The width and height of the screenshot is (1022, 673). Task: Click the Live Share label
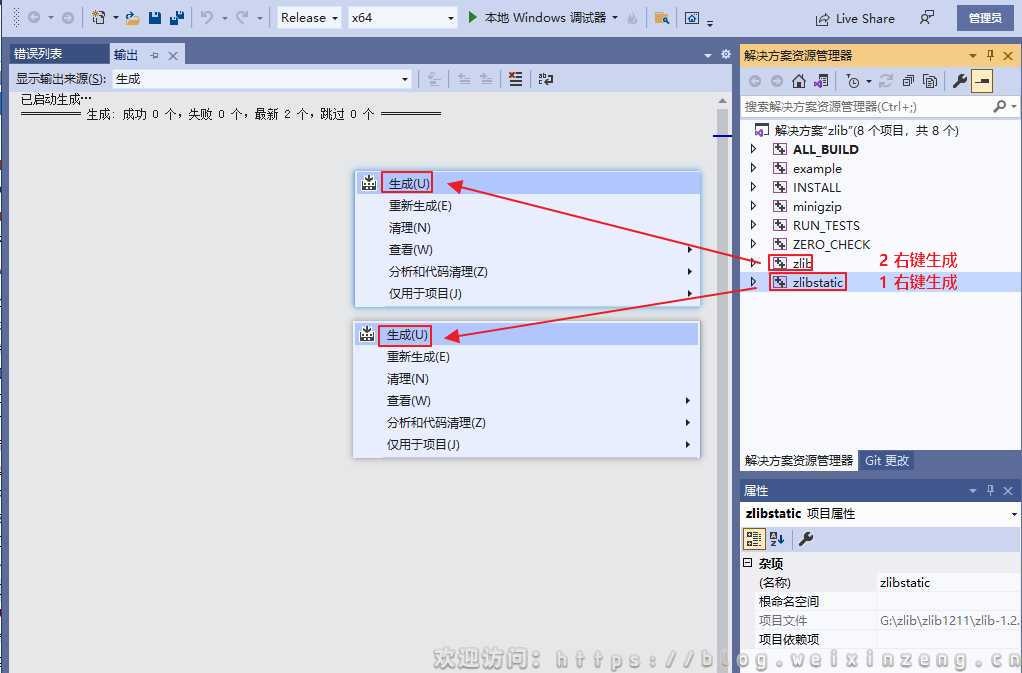pos(865,19)
